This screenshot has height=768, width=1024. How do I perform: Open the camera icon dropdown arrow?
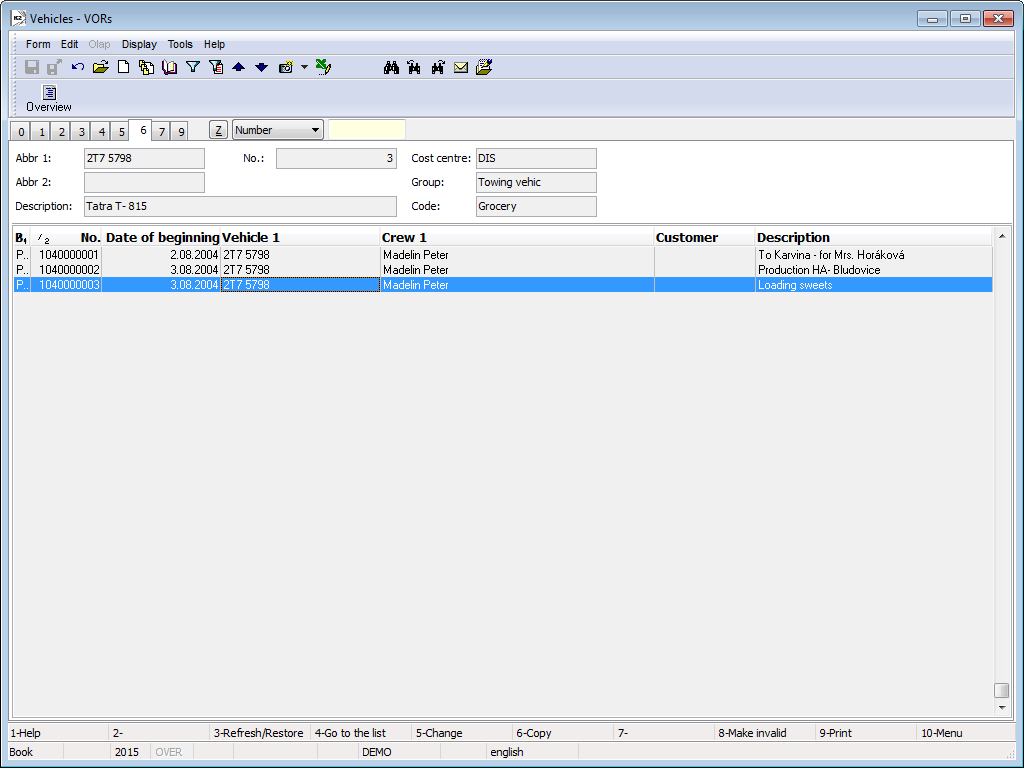tap(304, 67)
